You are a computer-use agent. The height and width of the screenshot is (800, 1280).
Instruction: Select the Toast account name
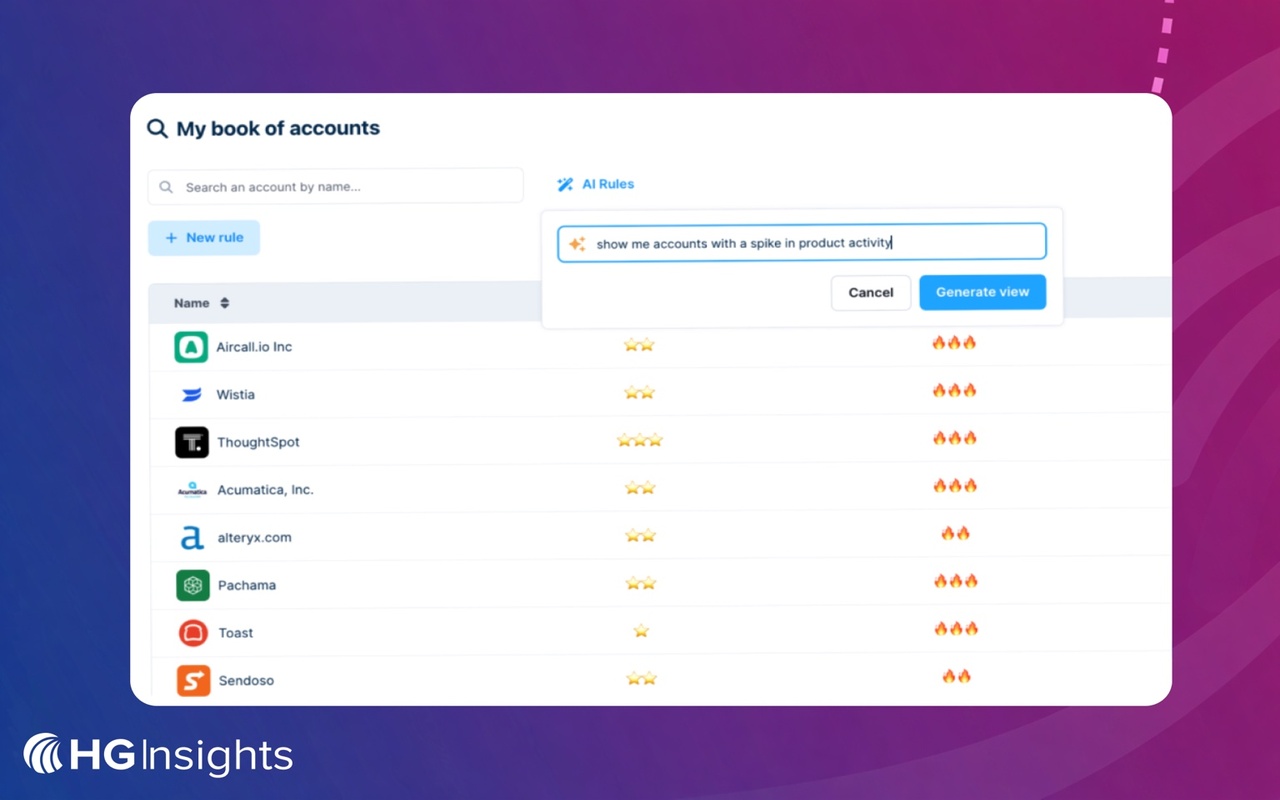click(236, 633)
